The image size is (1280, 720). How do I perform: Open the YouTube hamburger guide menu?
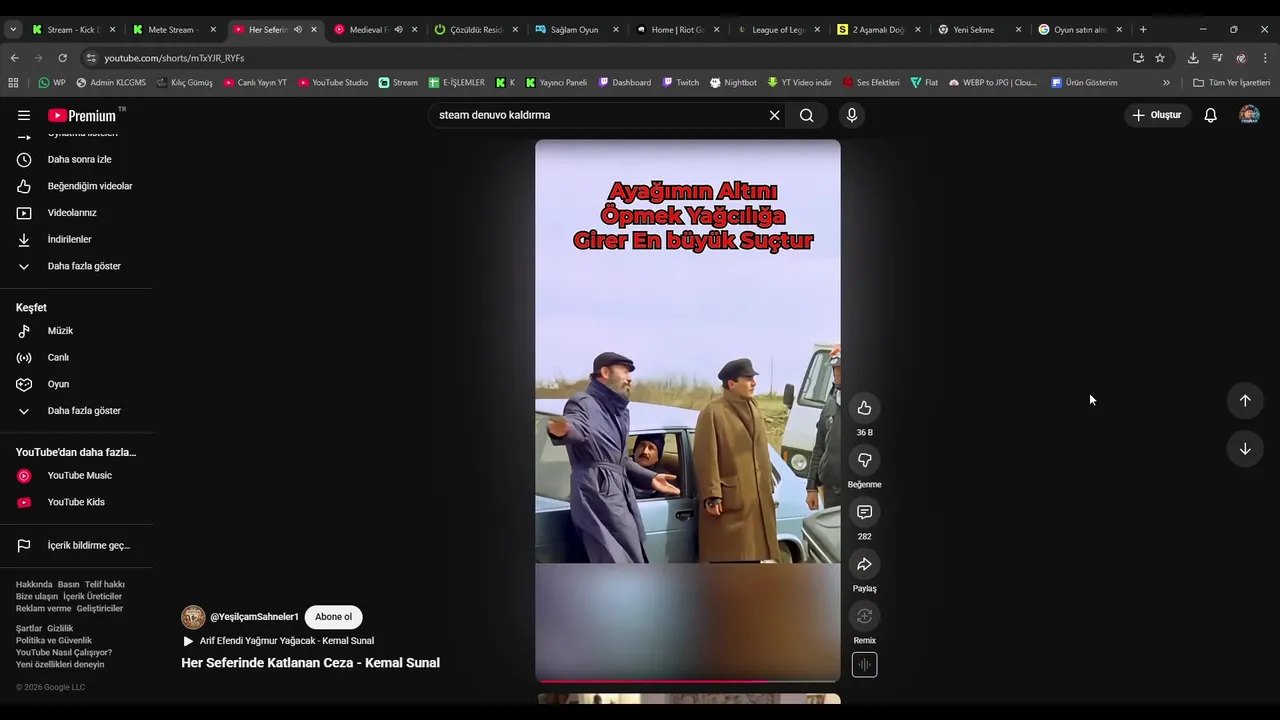24,115
